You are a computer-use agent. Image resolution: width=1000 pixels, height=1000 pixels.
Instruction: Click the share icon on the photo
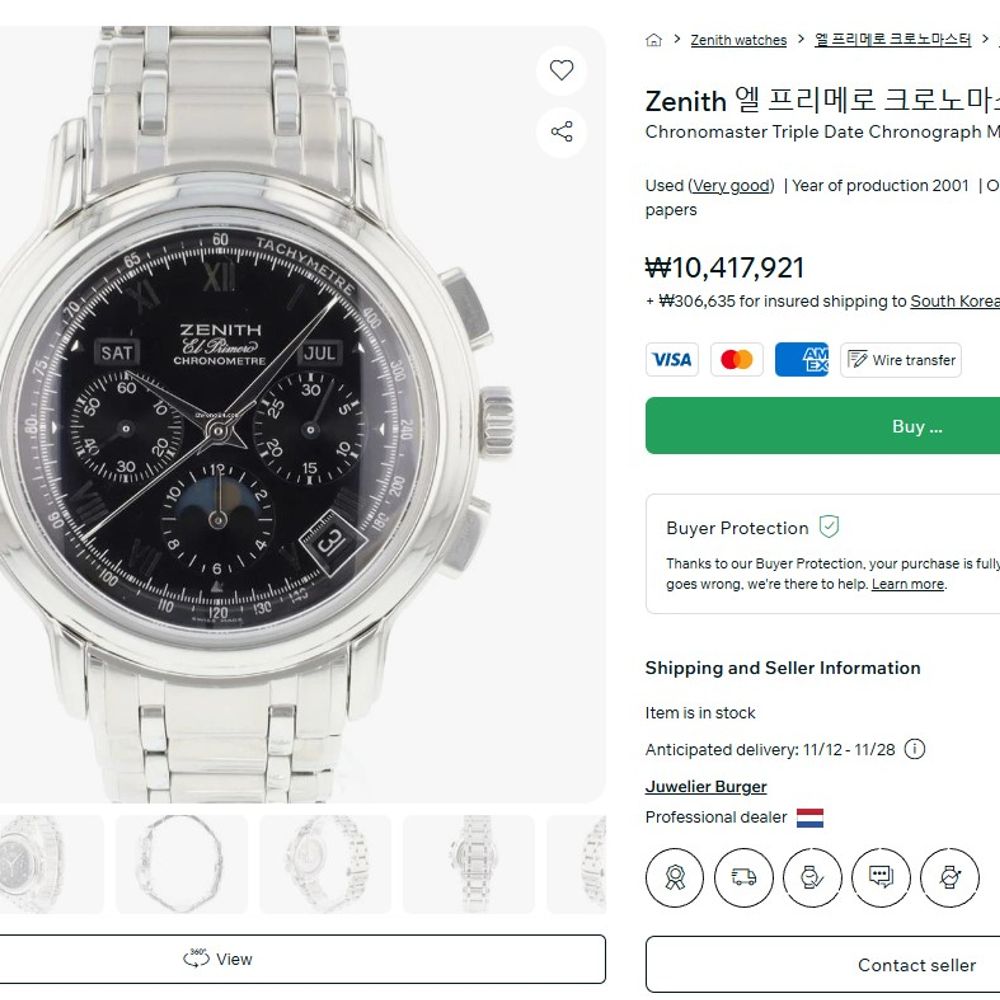562,132
